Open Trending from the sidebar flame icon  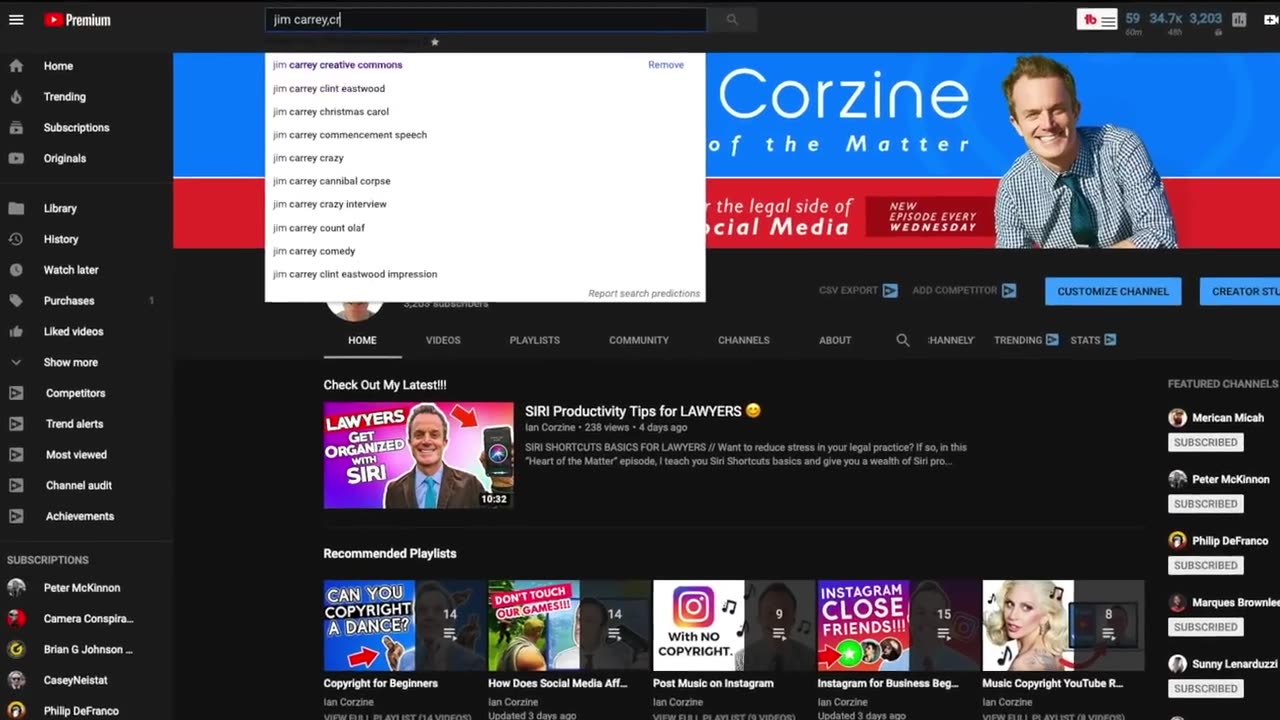click(x=16, y=97)
